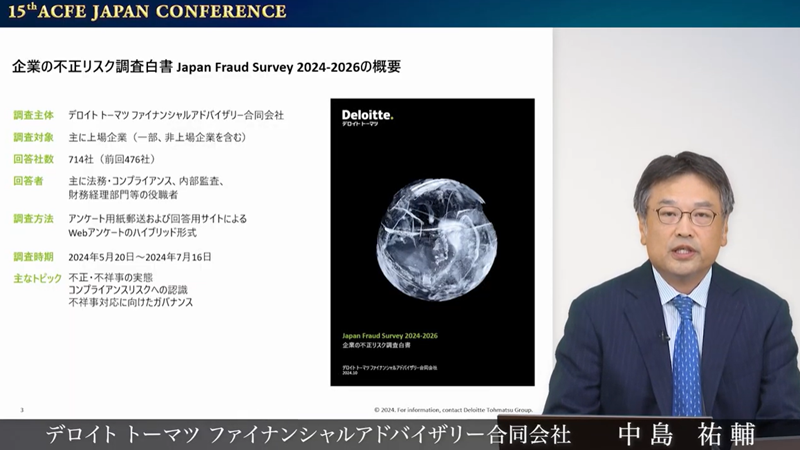Viewport: 800px width, 450px height.
Task: Click the speaker name 中島 祐輔 in the caption
Action: coord(686,435)
